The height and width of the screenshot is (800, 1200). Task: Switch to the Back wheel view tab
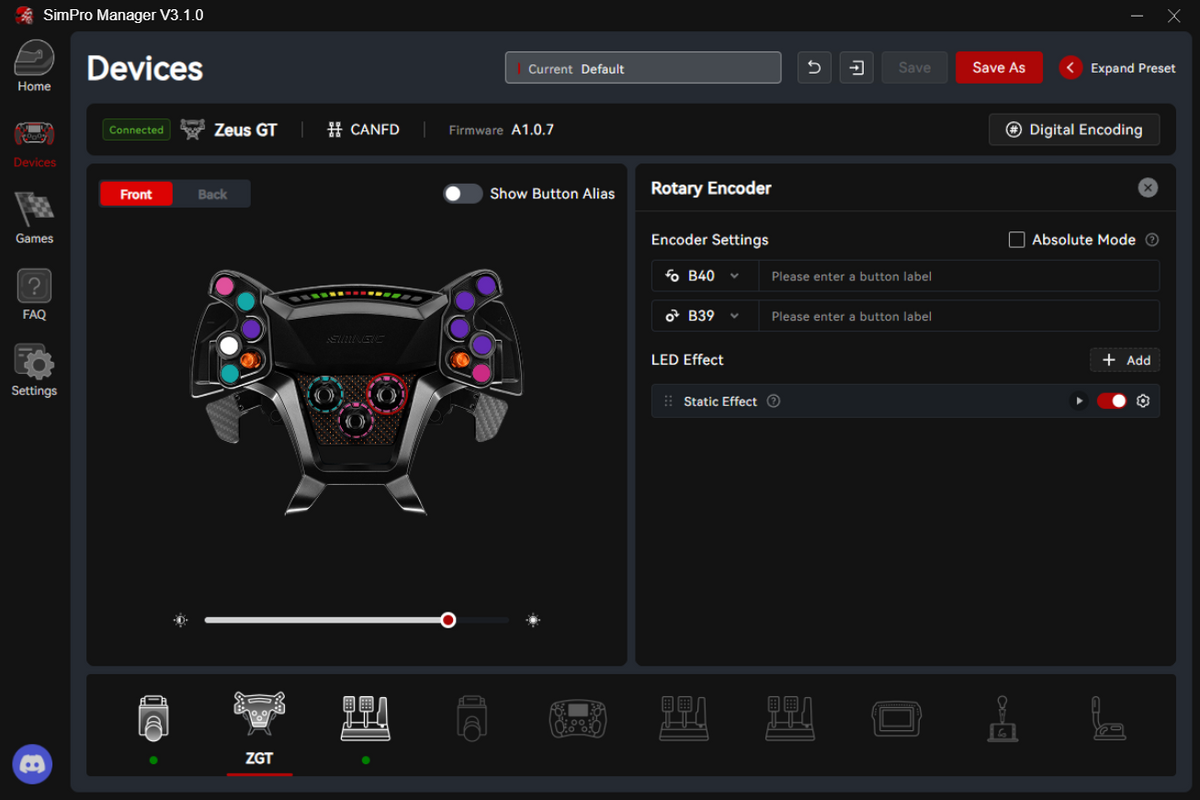click(212, 194)
